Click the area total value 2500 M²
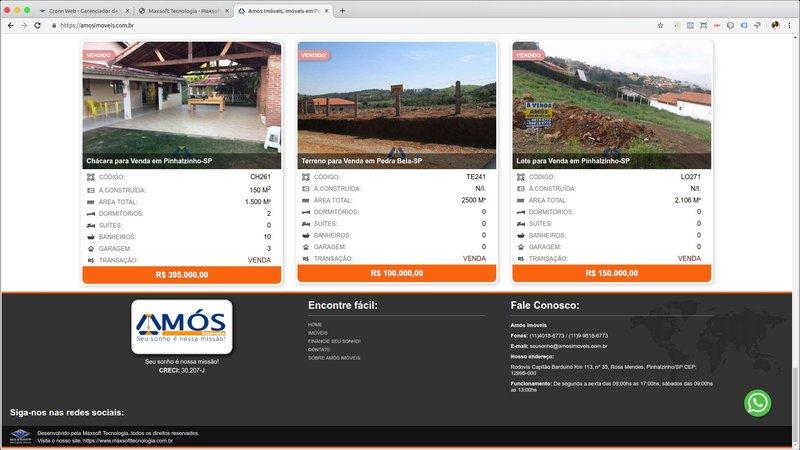This screenshot has height=450, width=800. click(473, 201)
